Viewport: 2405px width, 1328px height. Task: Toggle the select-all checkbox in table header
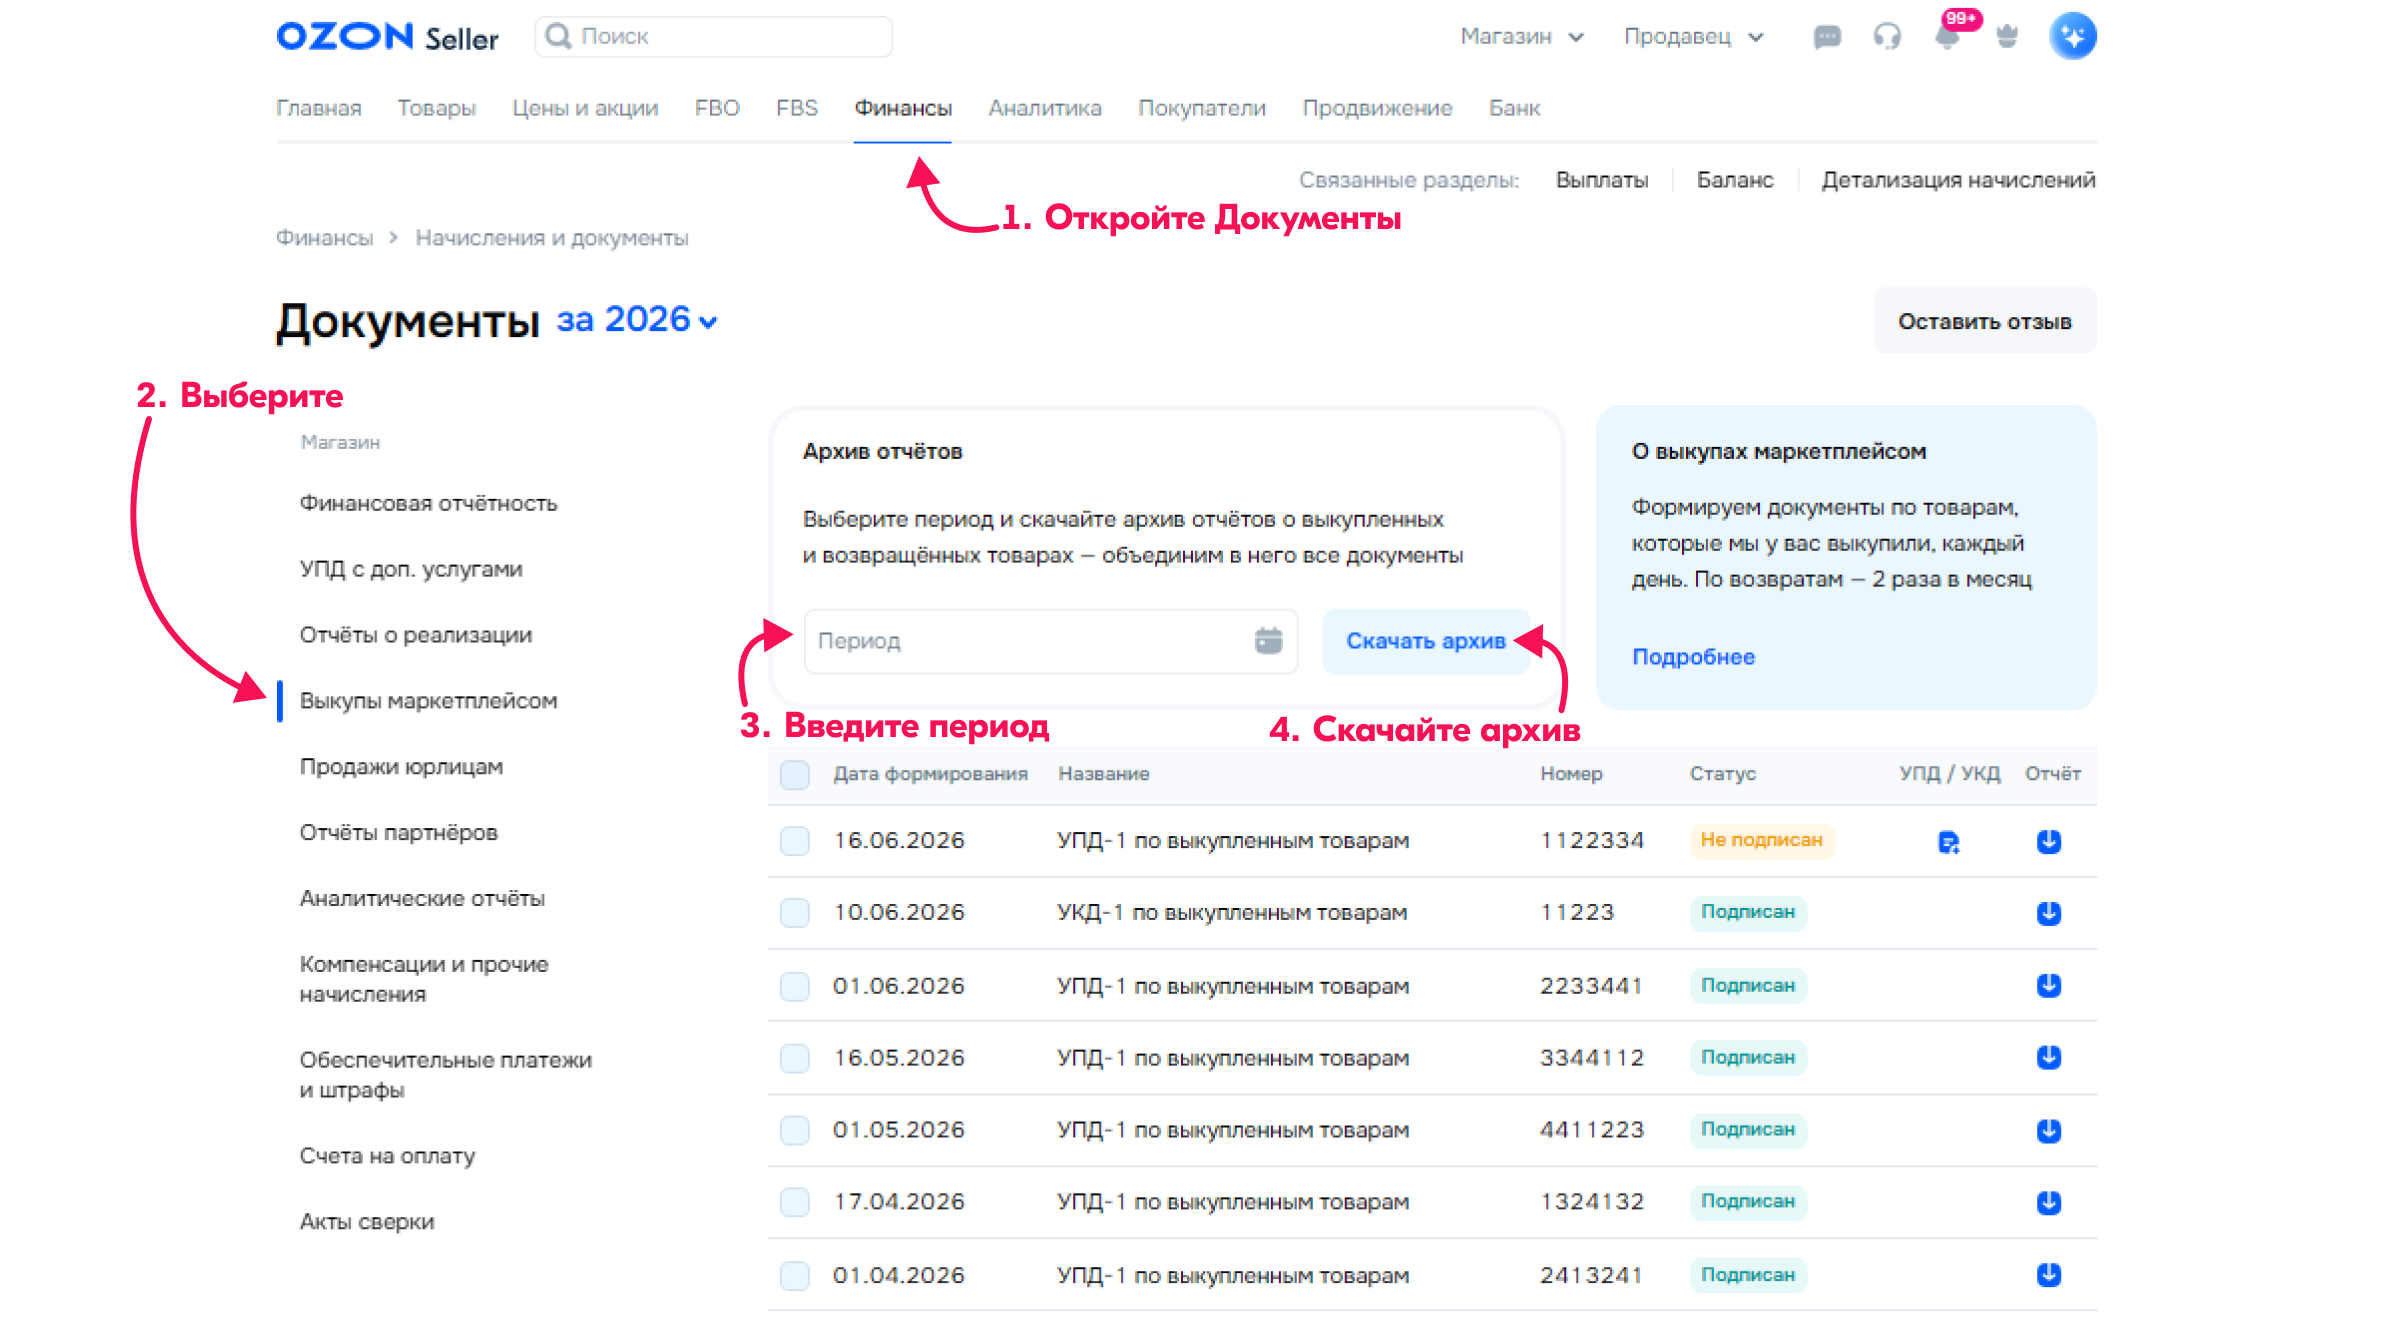tap(795, 774)
